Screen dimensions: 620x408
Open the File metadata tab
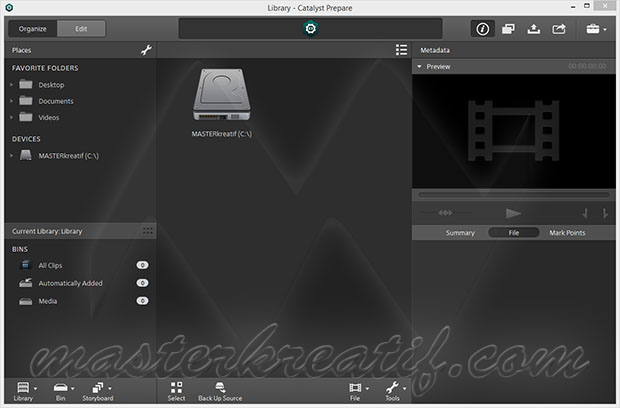coord(514,232)
